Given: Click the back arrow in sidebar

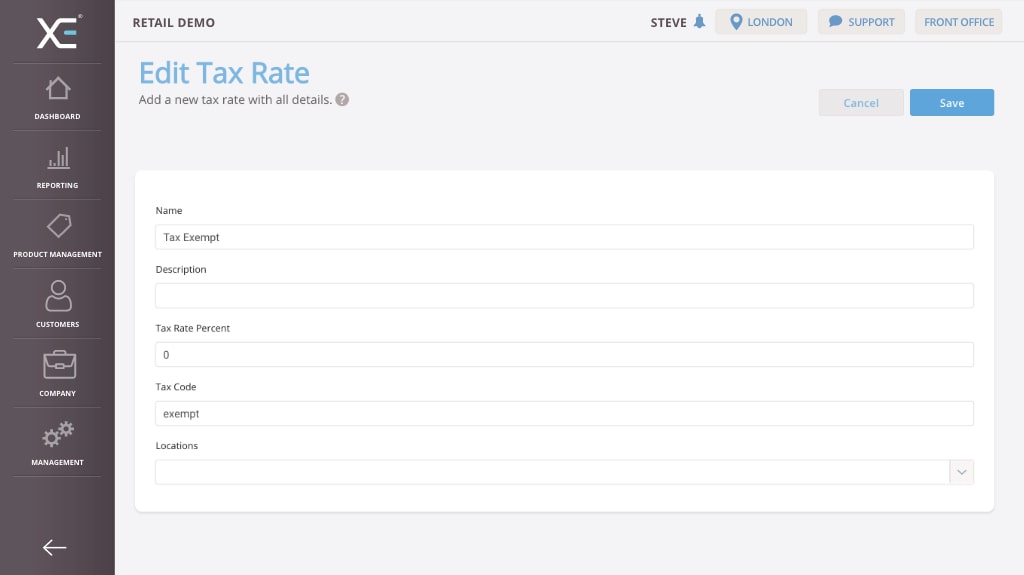Looking at the screenshot, I should 54,547.
